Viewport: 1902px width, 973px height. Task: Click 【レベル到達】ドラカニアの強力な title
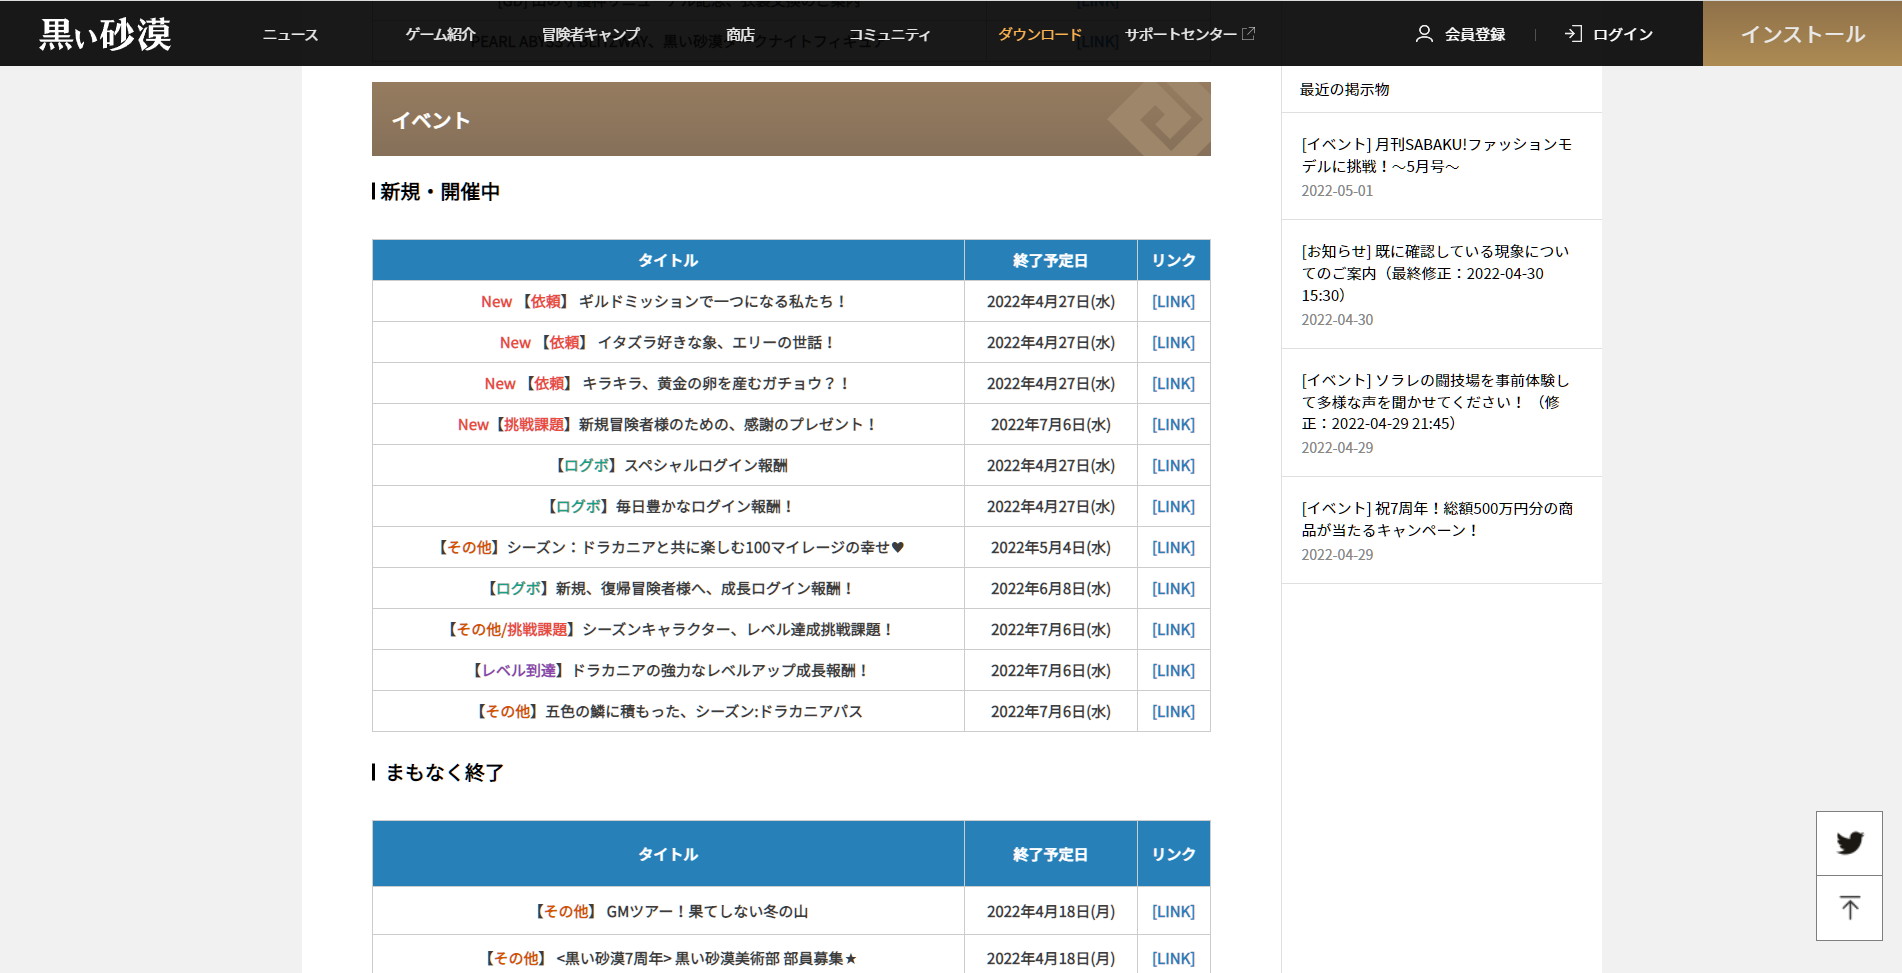click(x=668, y=670)
